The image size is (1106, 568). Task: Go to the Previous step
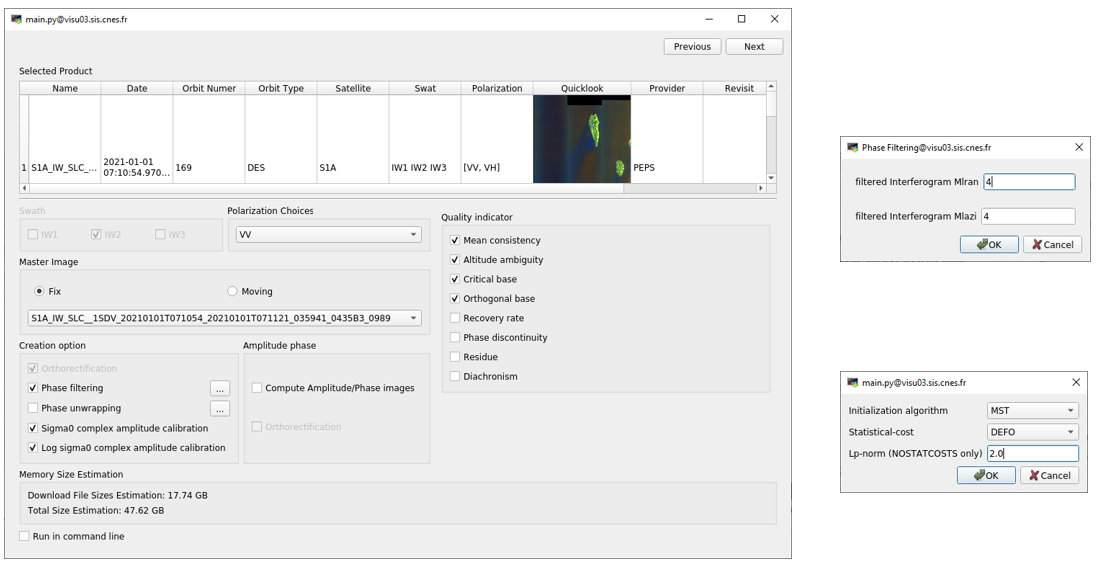pyautogui.click(x=692, y=47)
